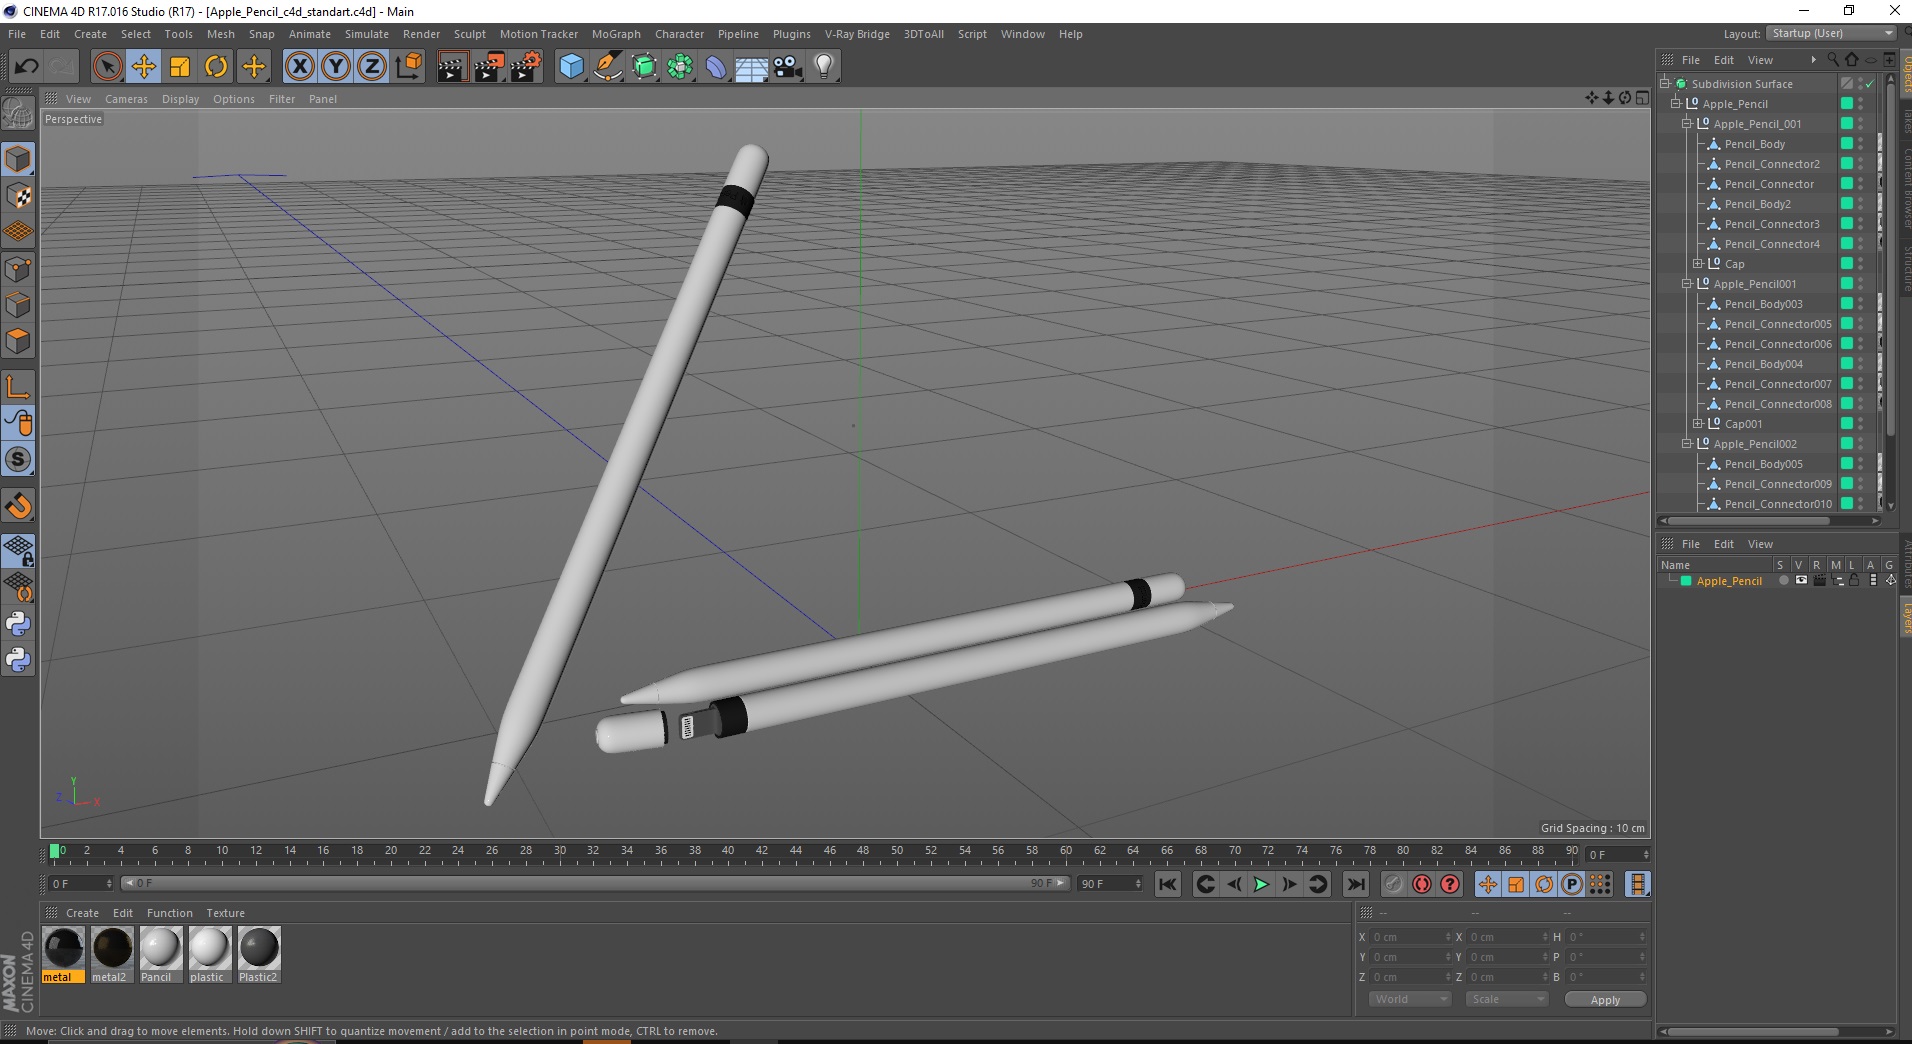Open the Sculpt menu
1912x1044 pixels.
point(469,34)
